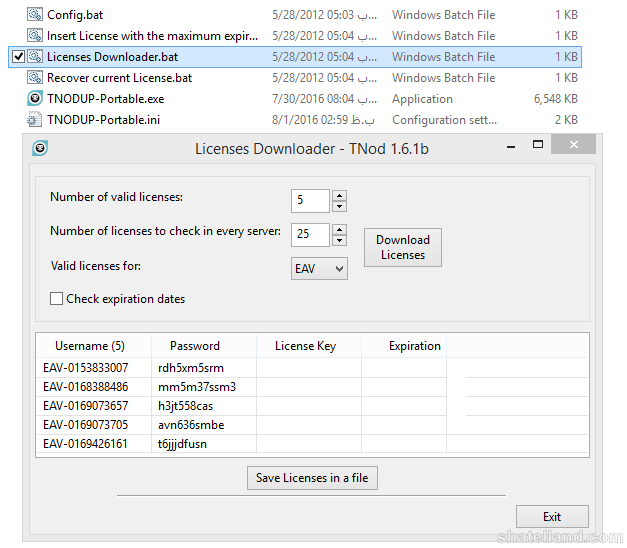The image size is (627, 548).
Task: Decrease licenses to check in every server
Action: [339, 240]
